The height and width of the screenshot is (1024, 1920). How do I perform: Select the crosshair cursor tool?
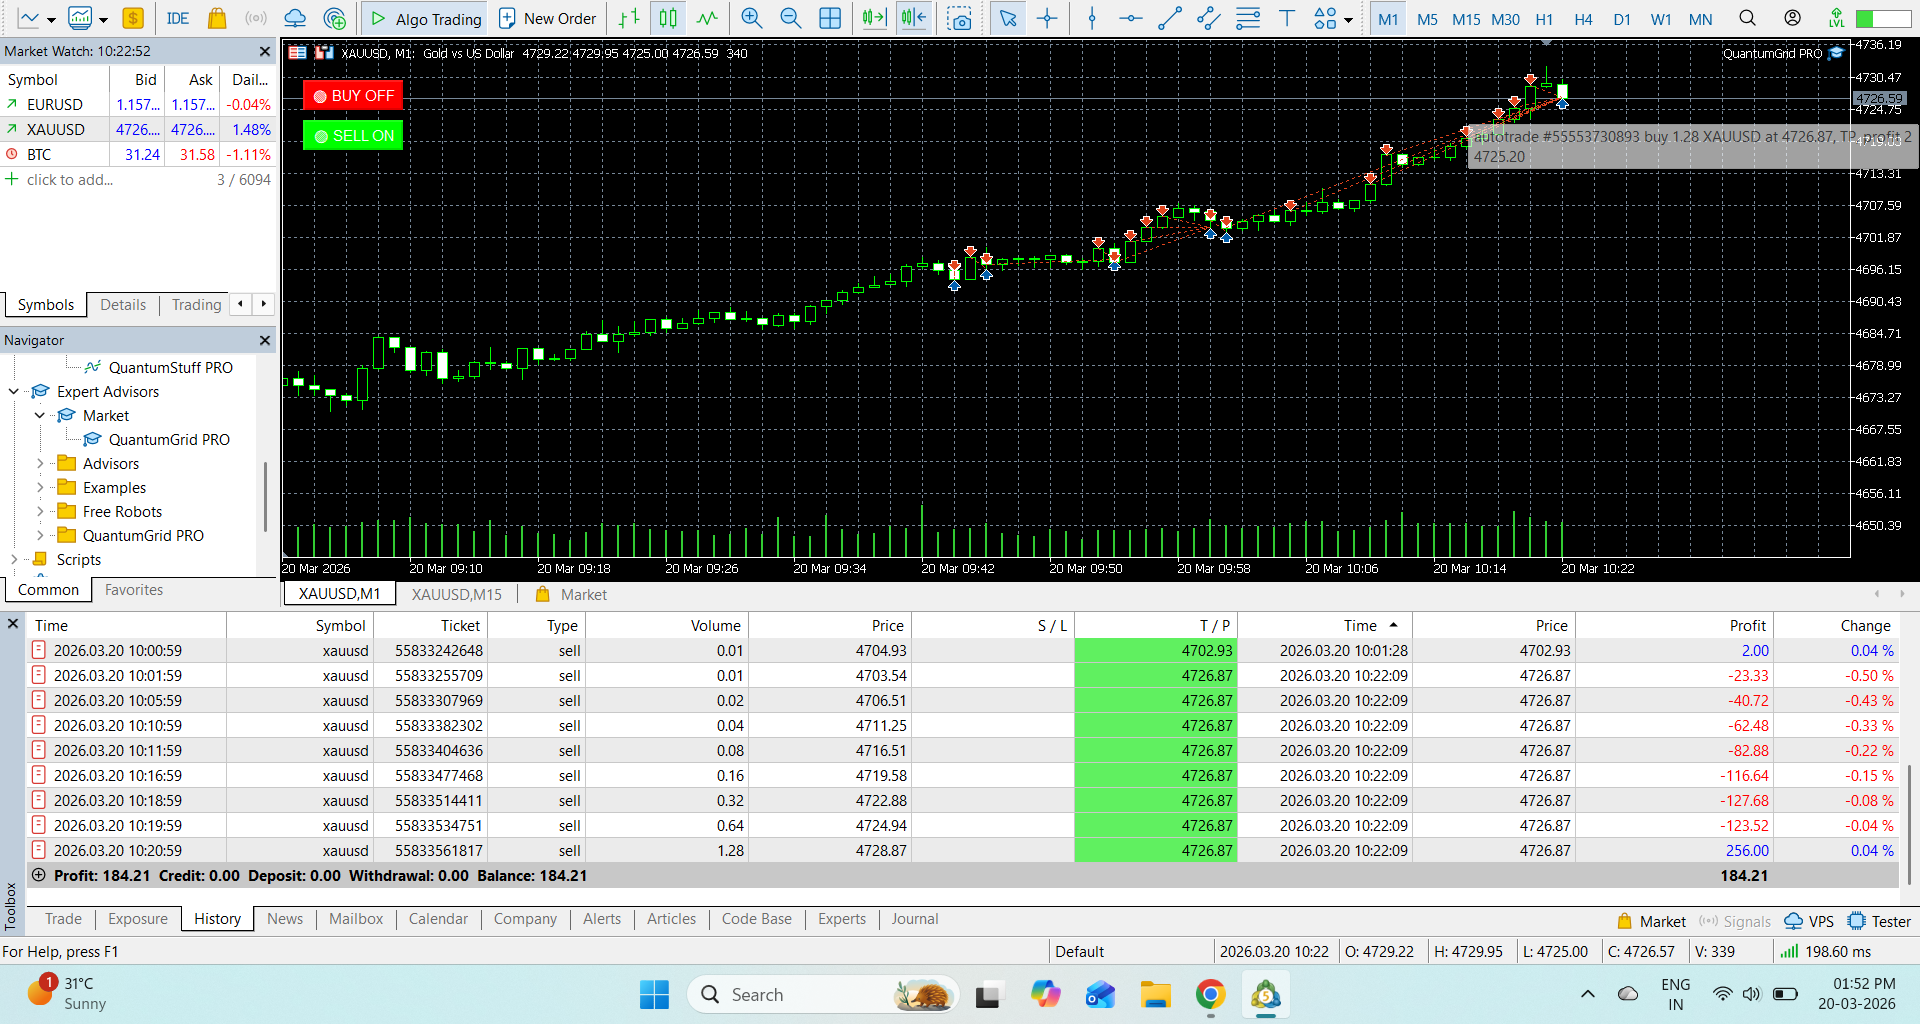[1047, 18]
